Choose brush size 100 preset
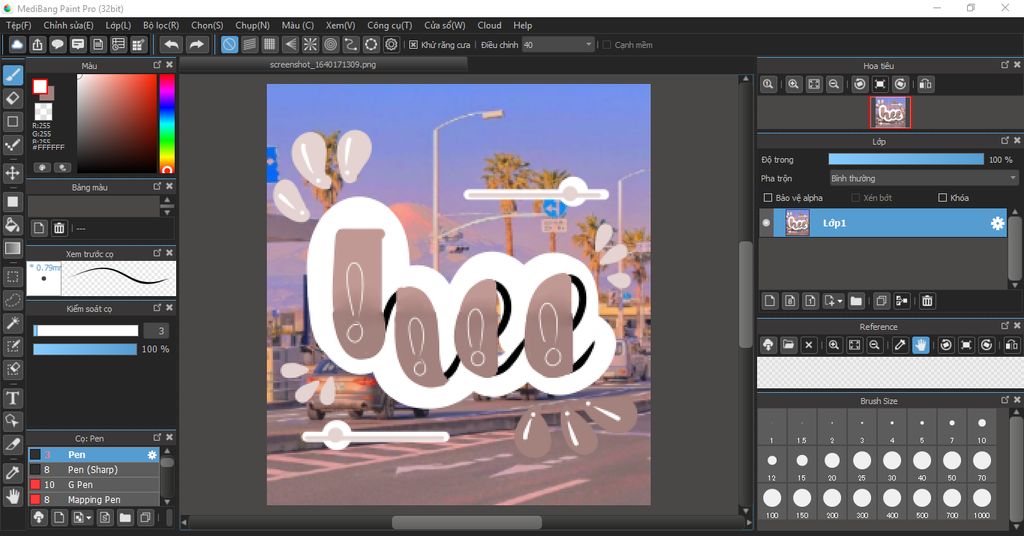Screen dimensions: 1024x536 [772, 503]
